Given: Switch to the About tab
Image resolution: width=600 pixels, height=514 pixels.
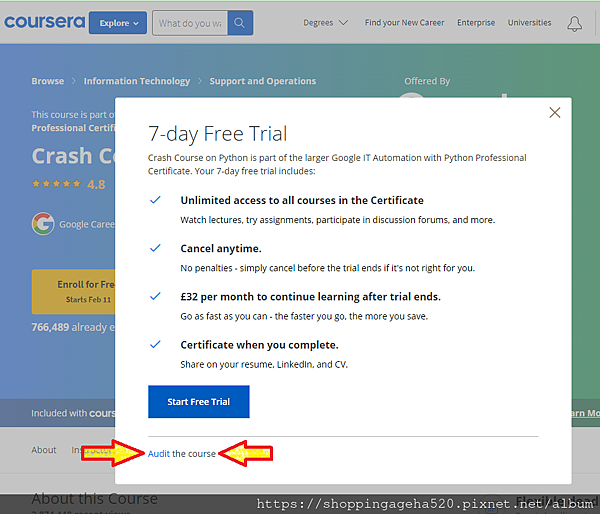Looking at the screenshot, I should [44, 450].
